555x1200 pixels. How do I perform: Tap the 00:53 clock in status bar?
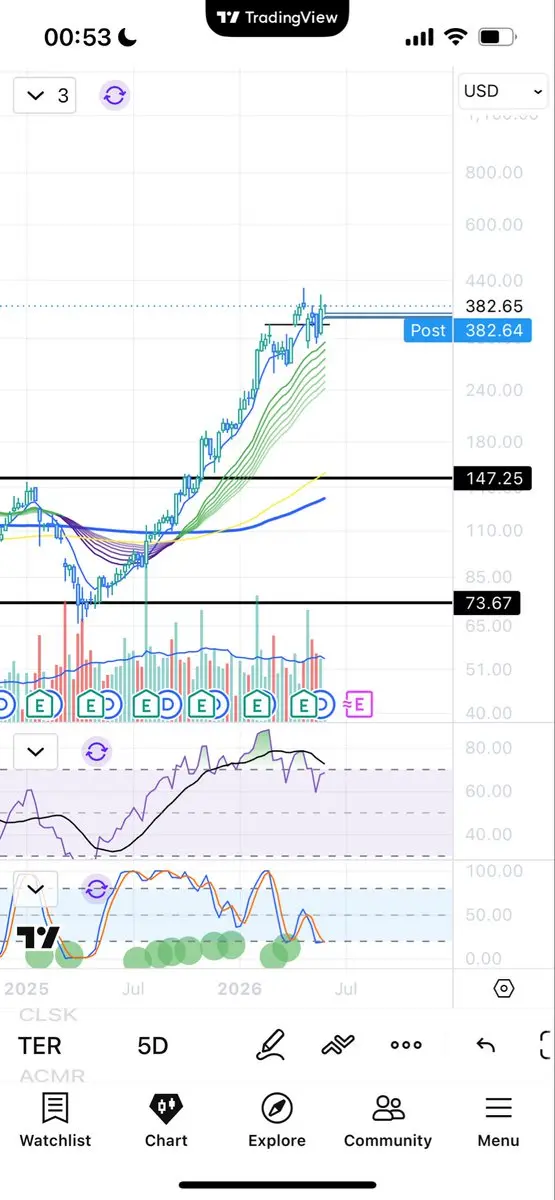pyautogui.click(x=76, y=38)
